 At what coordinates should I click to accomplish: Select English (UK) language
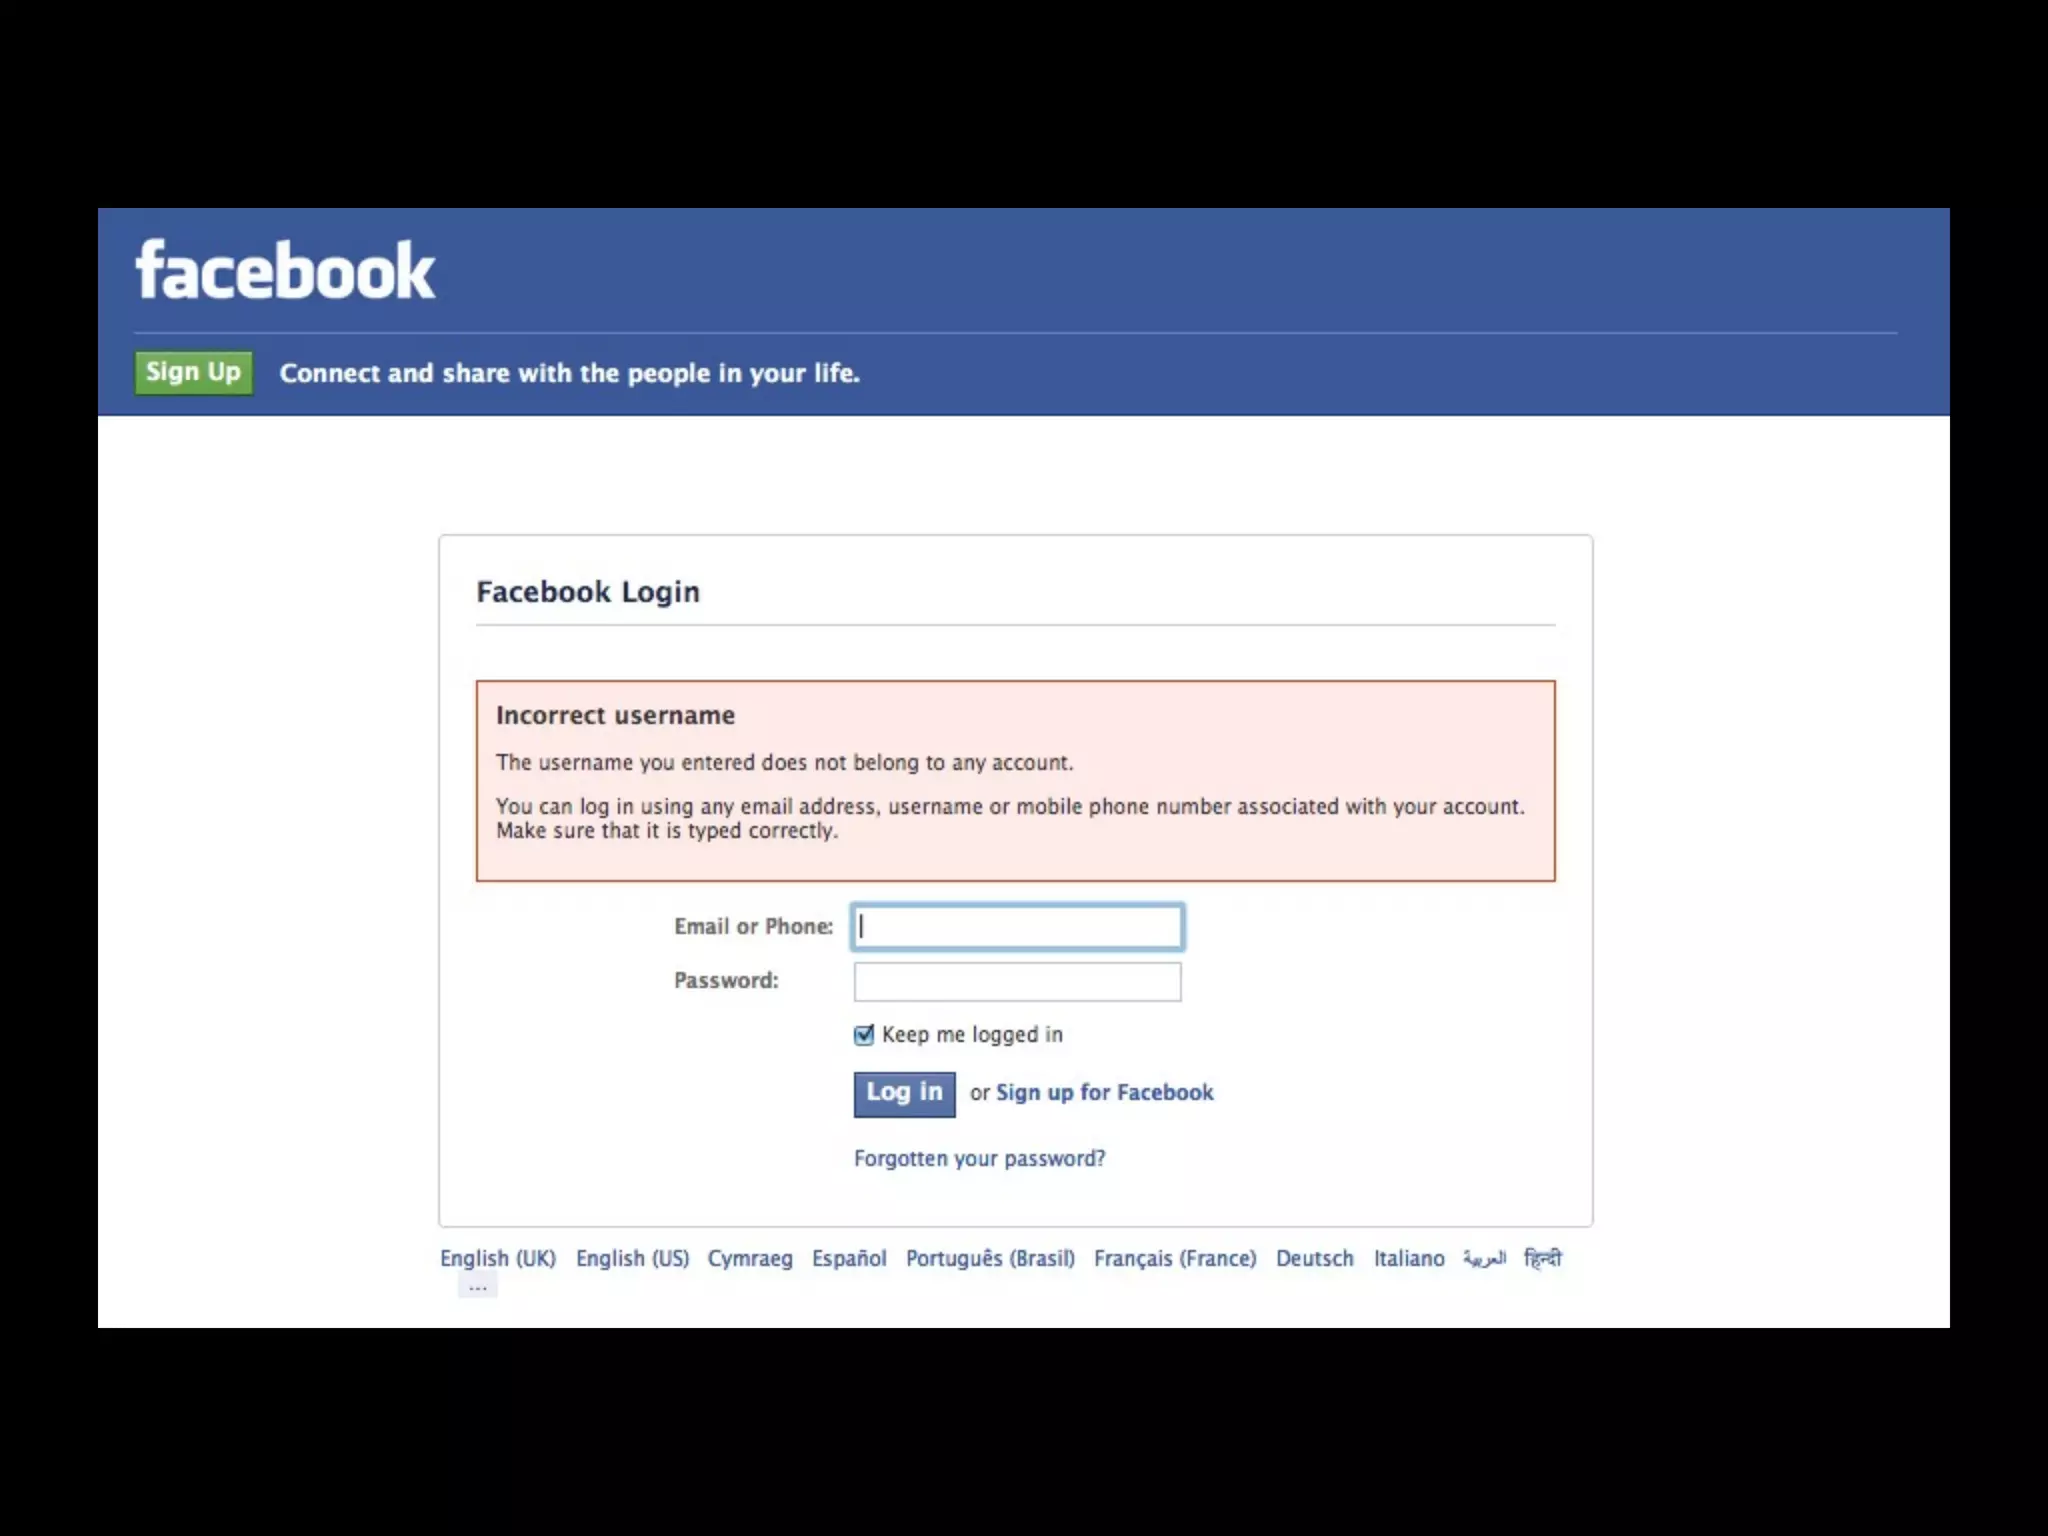[x=498, y=1258]
